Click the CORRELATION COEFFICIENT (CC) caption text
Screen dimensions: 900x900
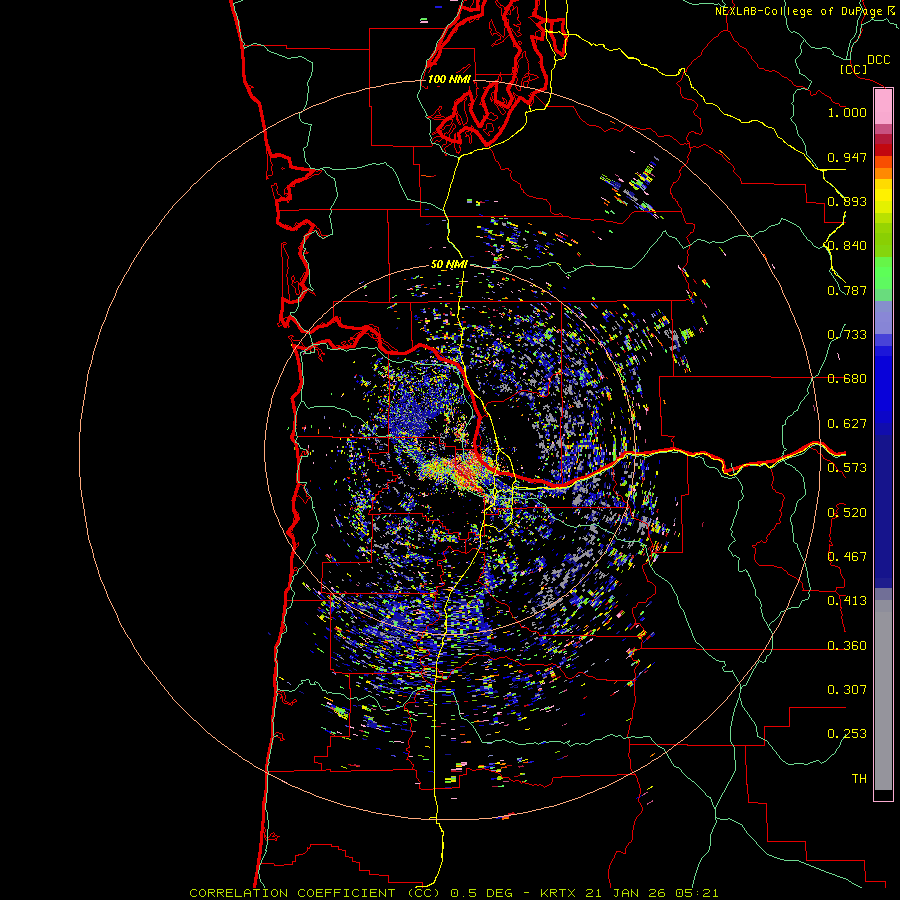click(316, 893)
